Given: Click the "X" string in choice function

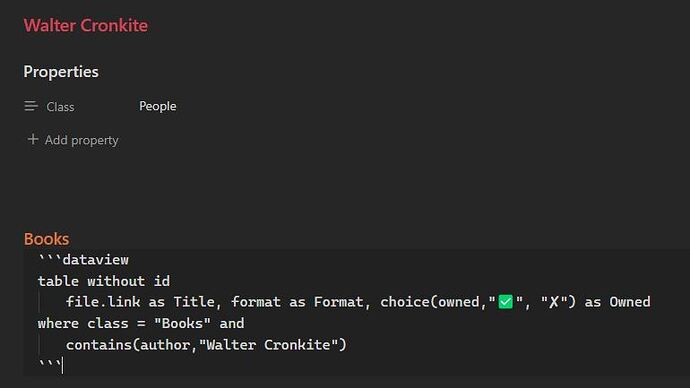Looking at the screenshot, I should tap(554, 302).
